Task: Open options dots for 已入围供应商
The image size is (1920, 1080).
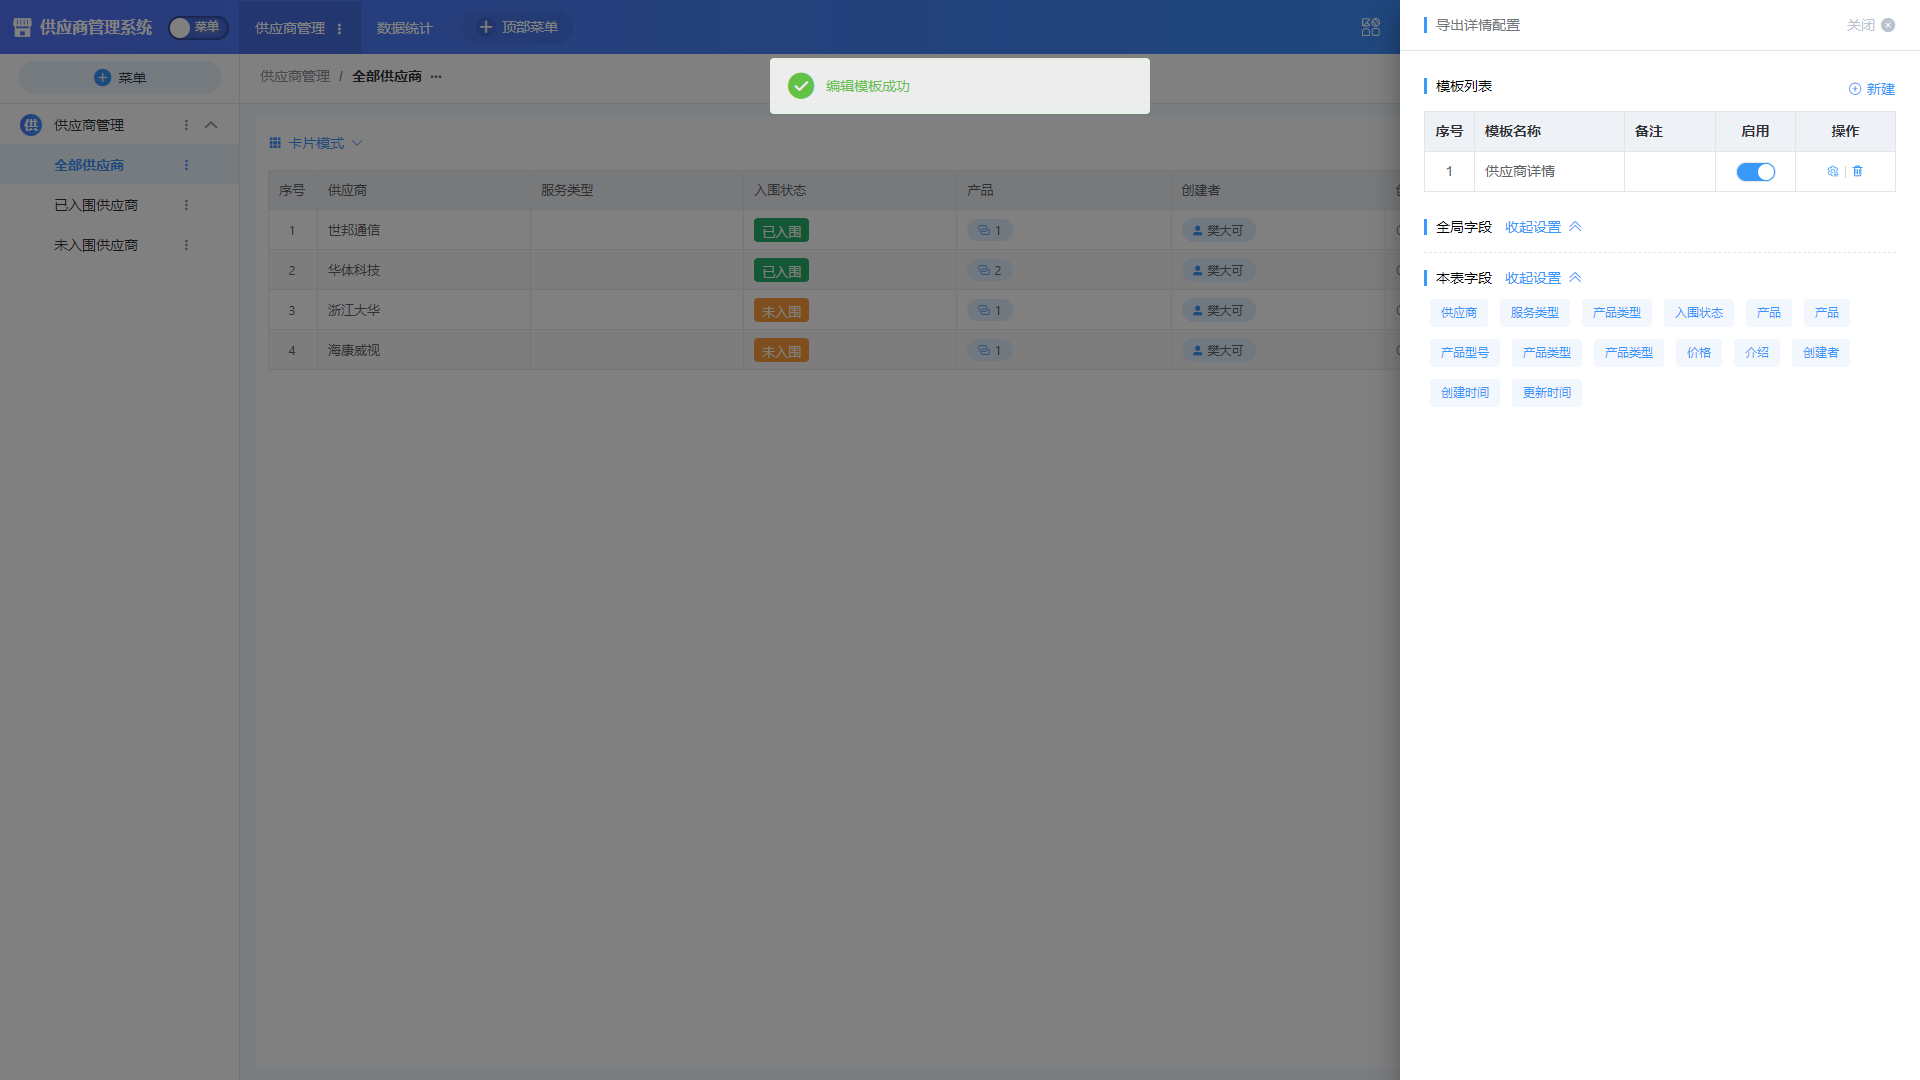Action: 186,205
